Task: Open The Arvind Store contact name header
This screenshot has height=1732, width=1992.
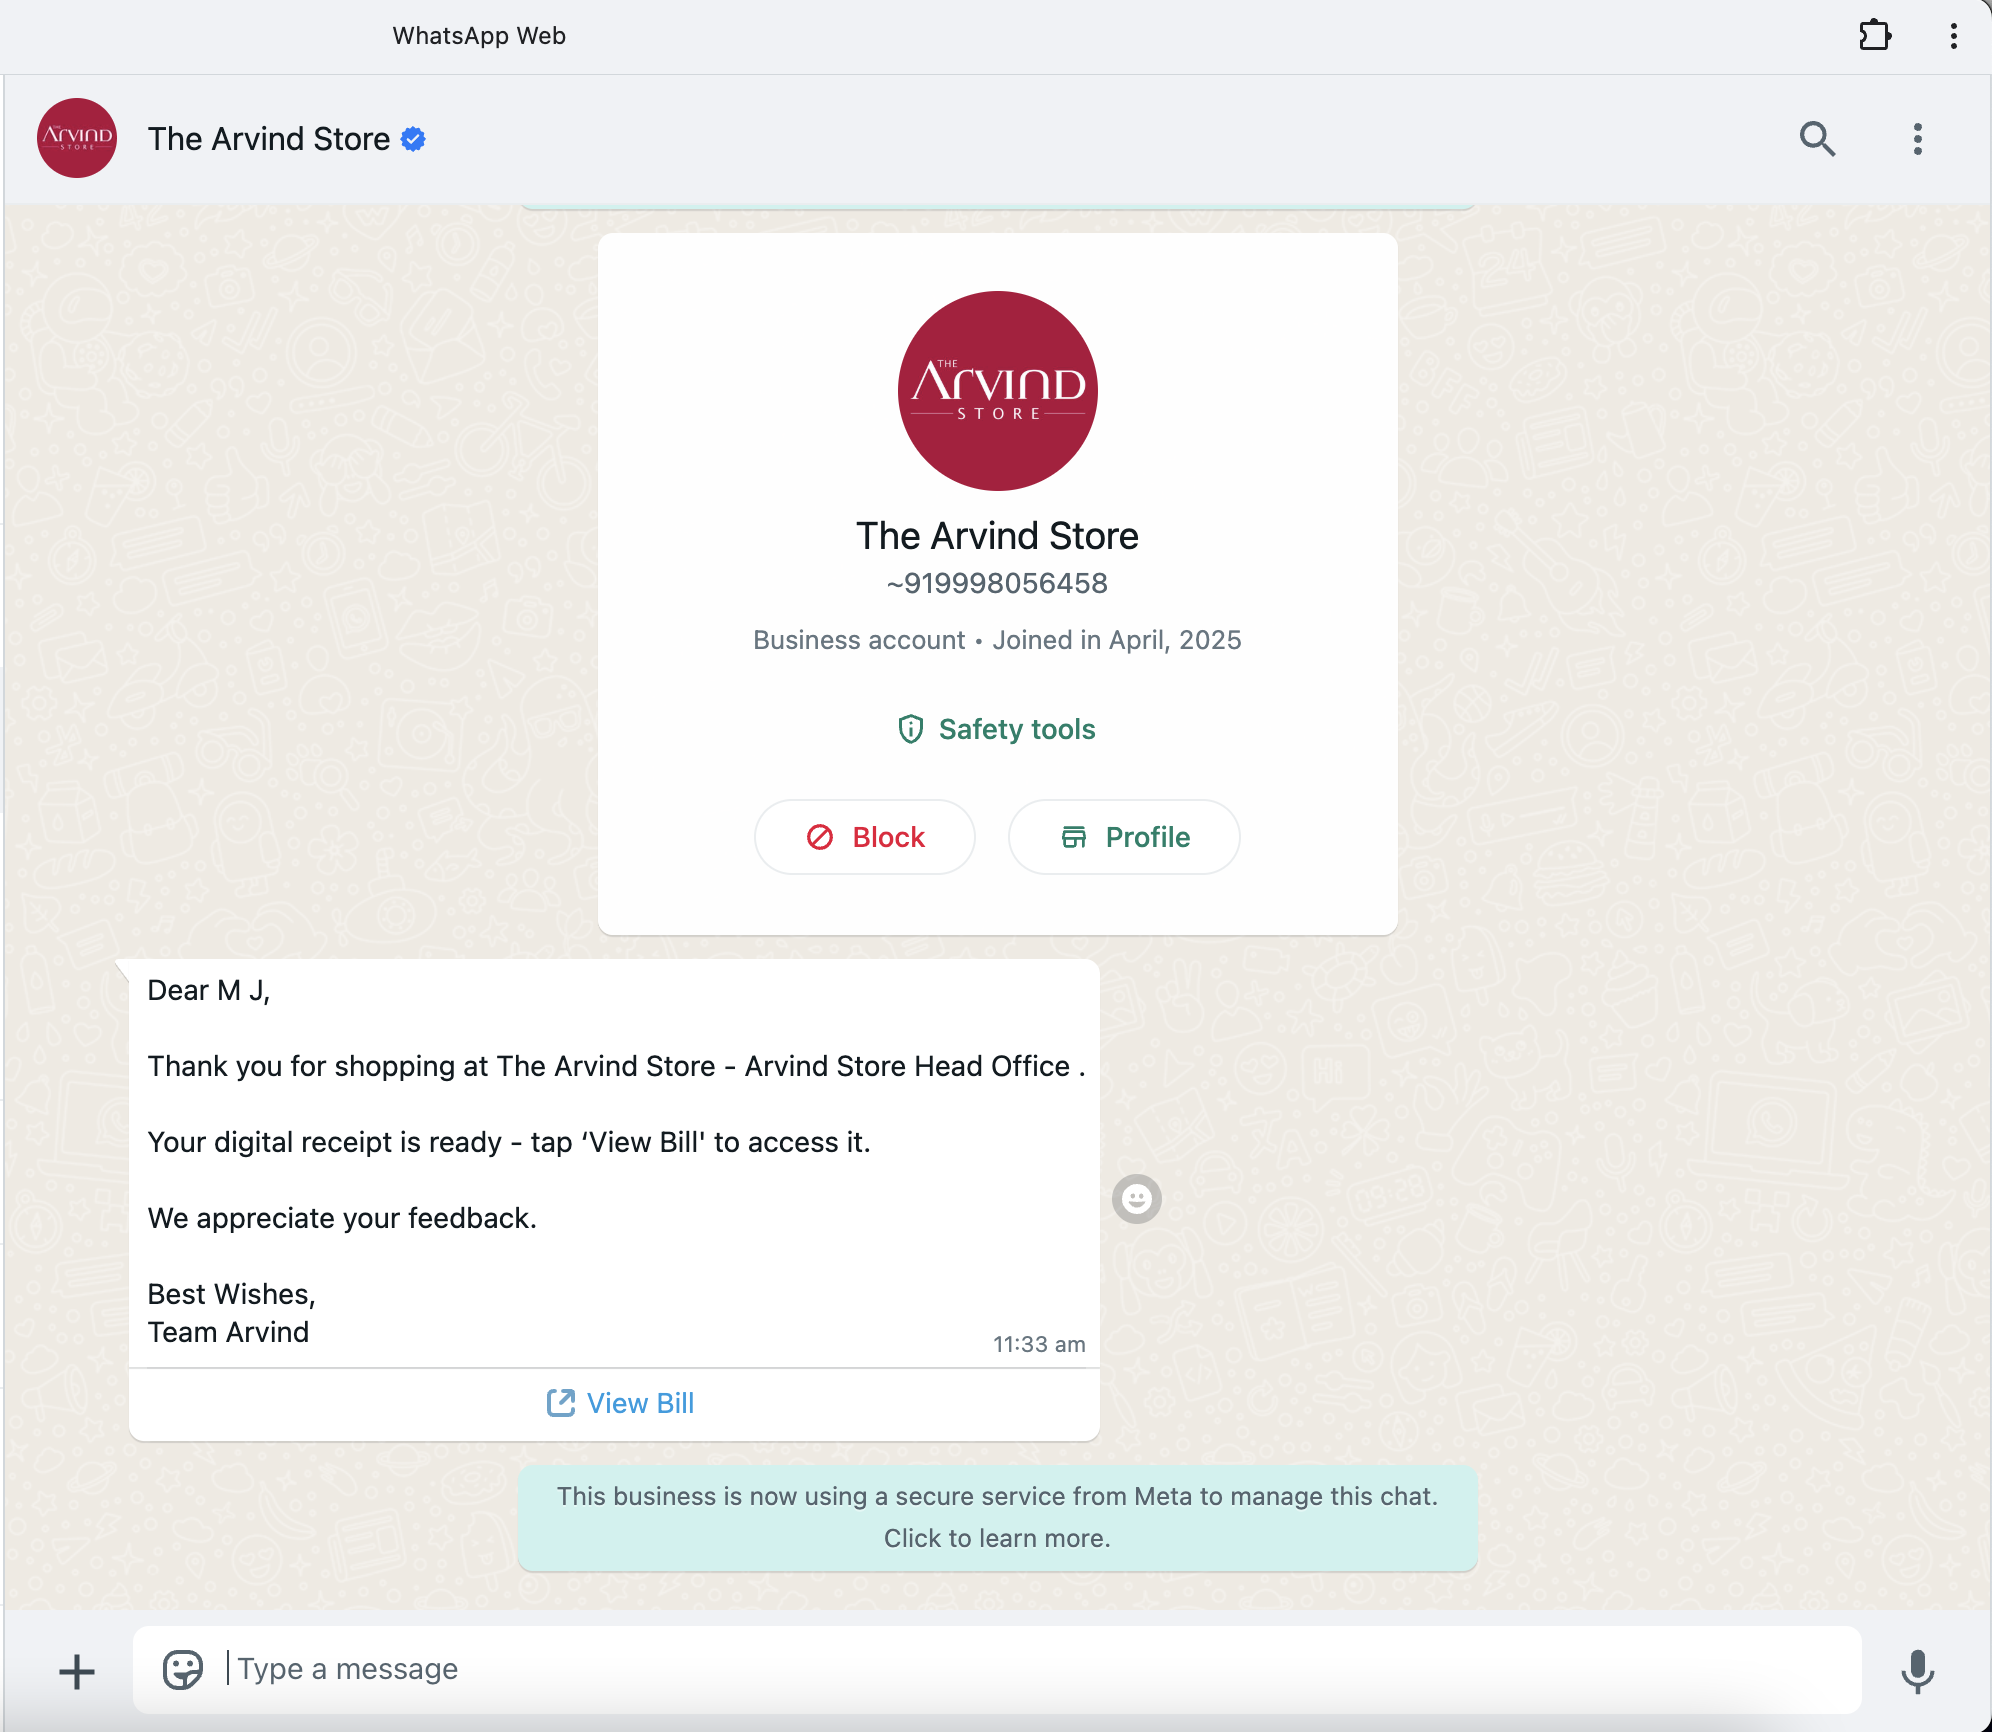Action: tap(269, 139)
